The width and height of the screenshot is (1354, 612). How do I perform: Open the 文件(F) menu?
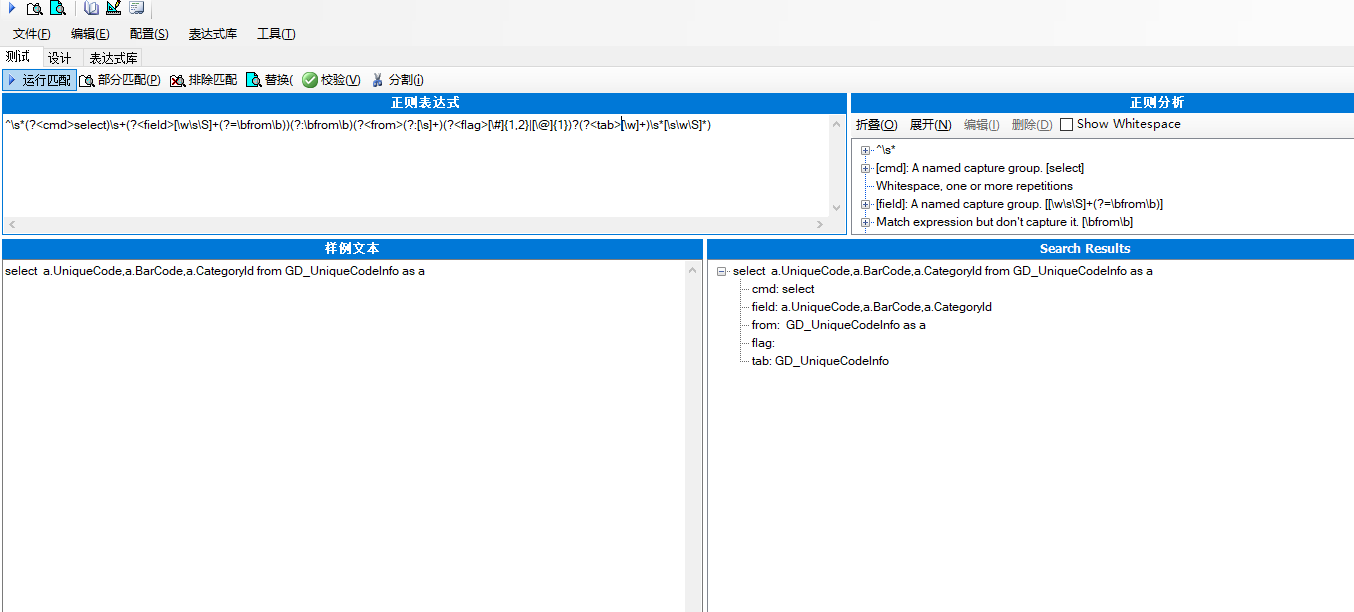(x=32, y=34)
